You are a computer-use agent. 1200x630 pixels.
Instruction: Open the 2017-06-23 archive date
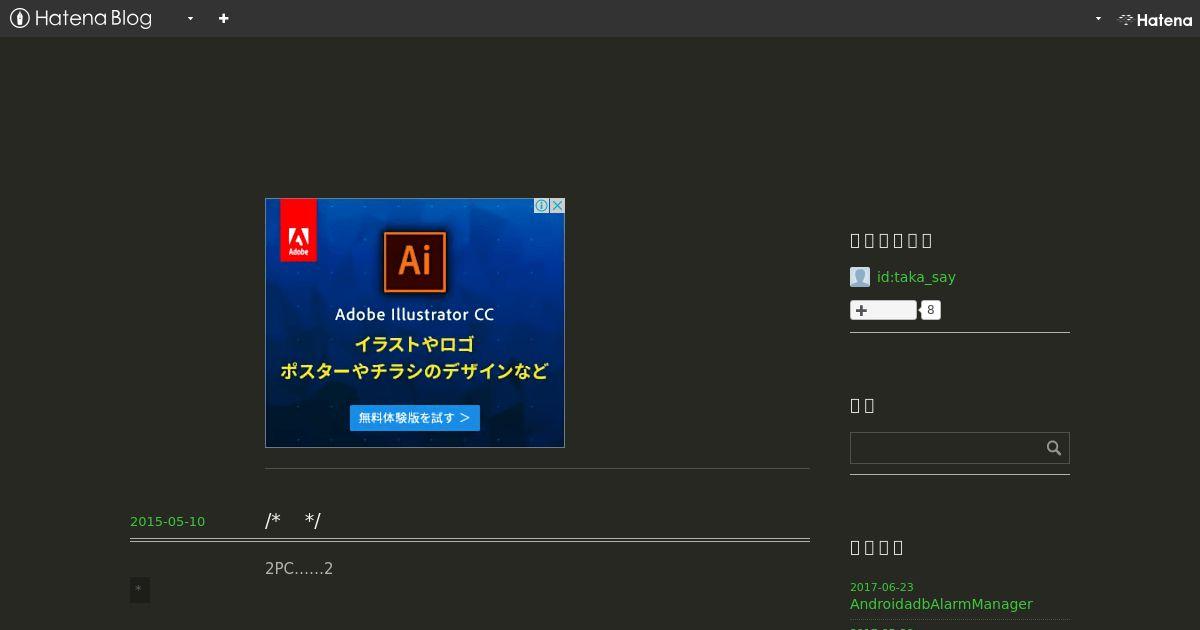pos(882,587)
